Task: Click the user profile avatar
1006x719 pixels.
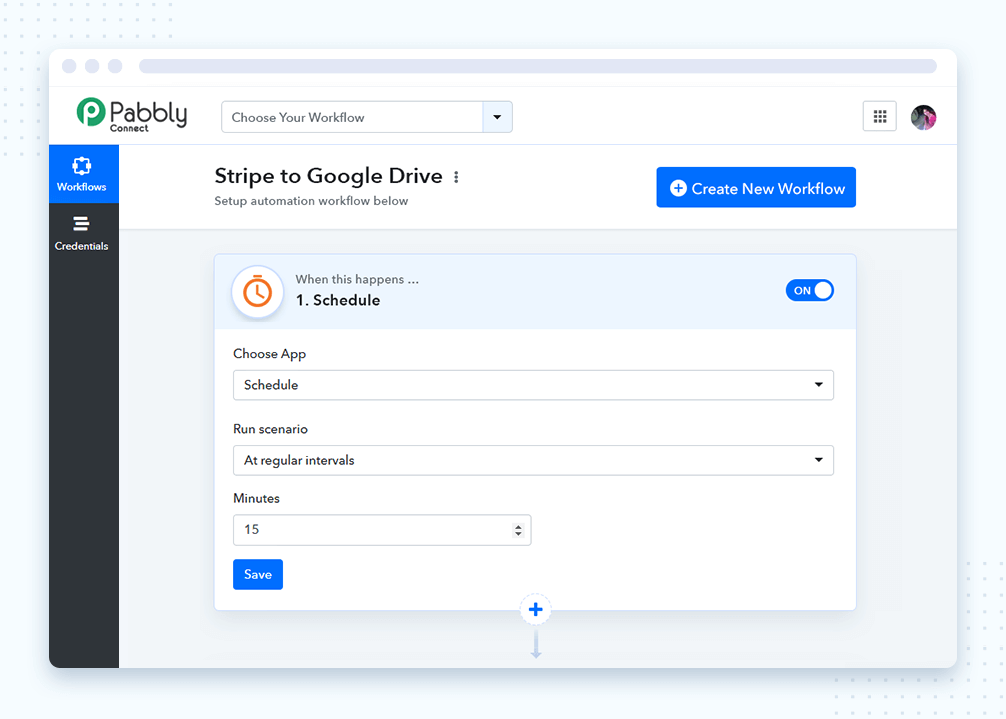Action: [923, 117]
